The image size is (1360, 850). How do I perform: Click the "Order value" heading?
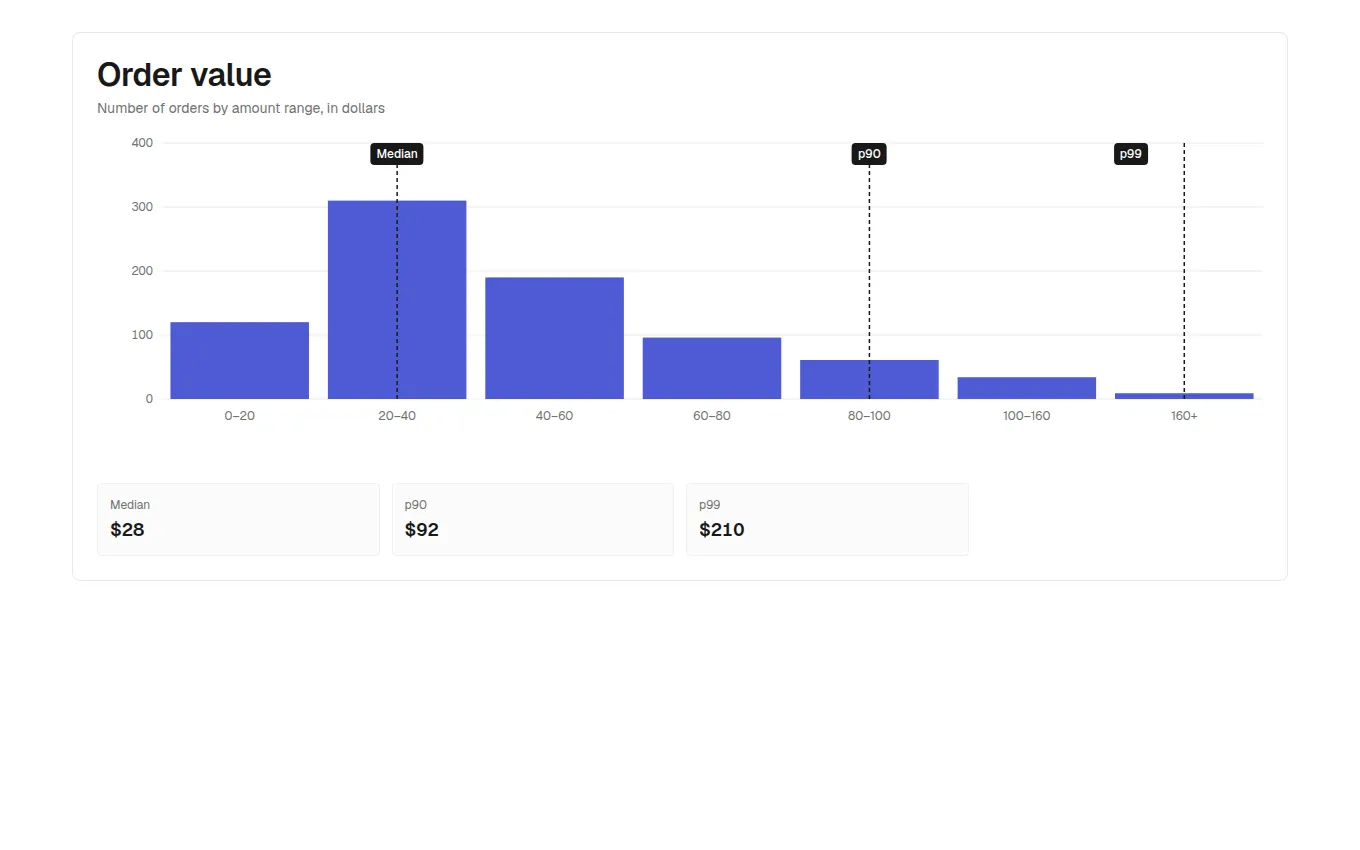[x=184, y=75]
